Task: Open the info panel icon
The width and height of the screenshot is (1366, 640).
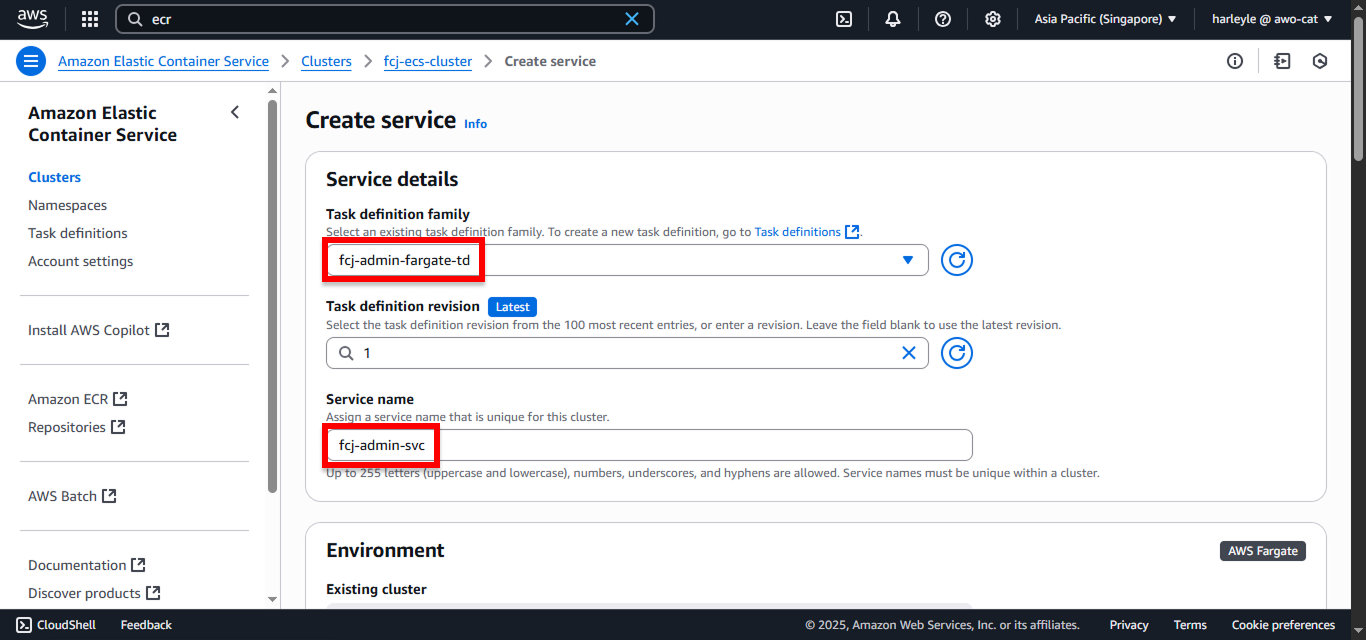Action: coord(1235,61)
